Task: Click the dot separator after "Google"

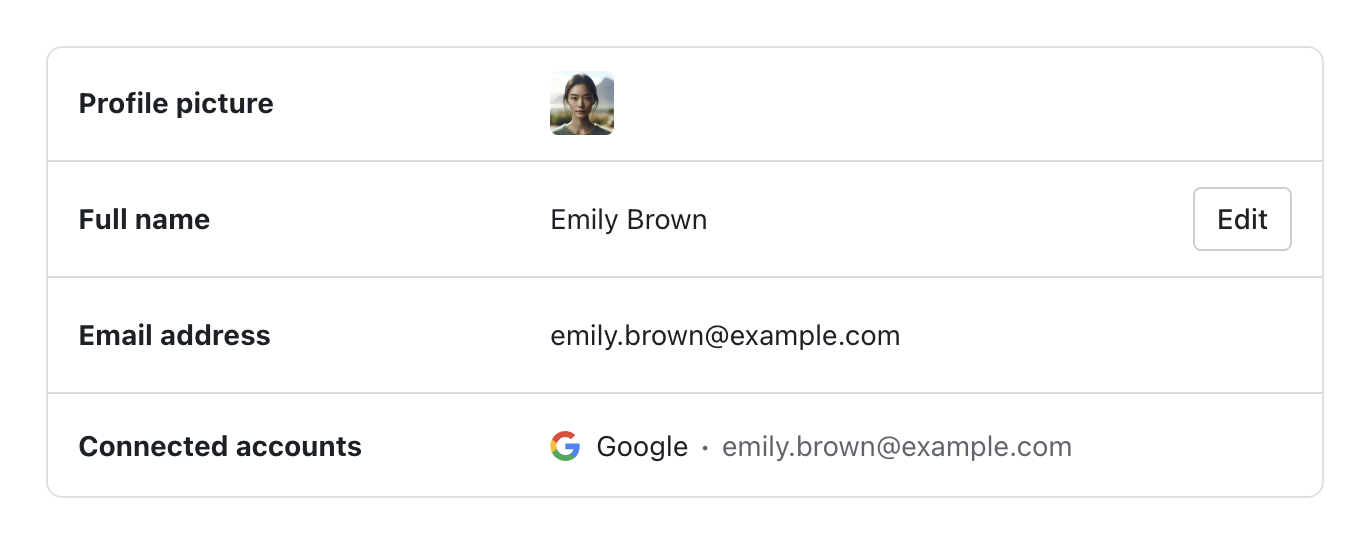Action: 705,448
